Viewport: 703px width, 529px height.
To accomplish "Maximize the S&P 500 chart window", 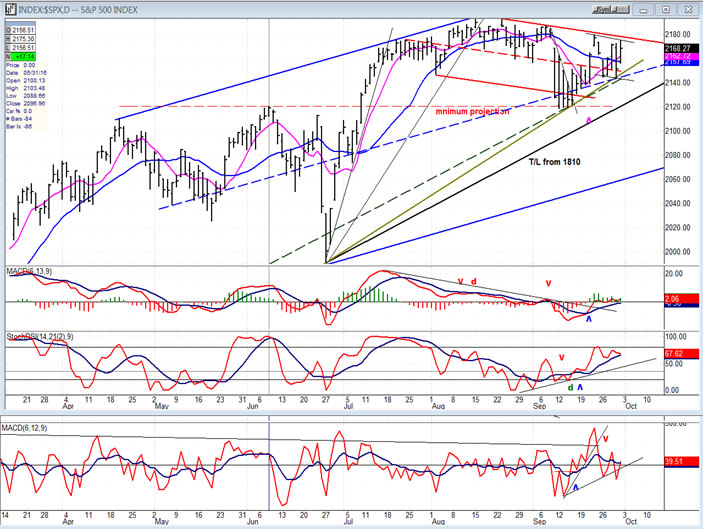I will tap(666, 9).
